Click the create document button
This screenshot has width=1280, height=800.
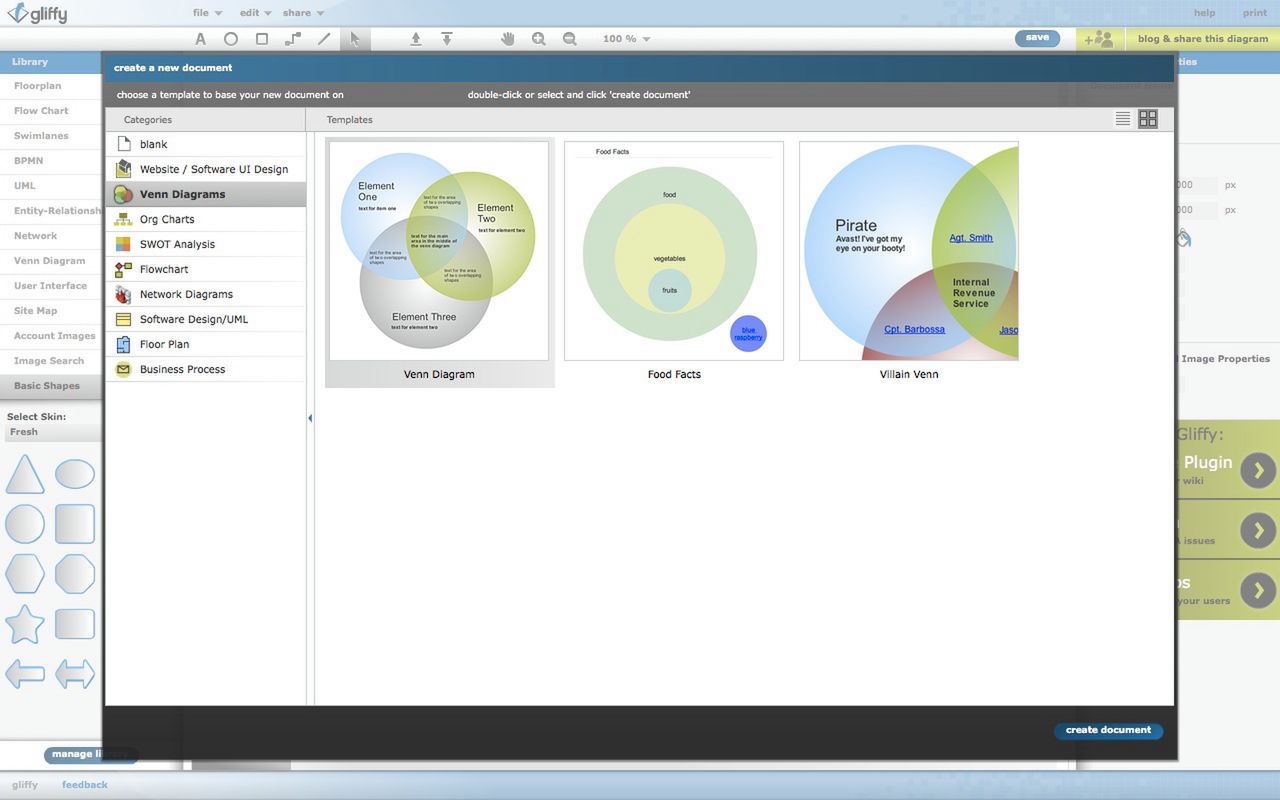coord(1109,731)
